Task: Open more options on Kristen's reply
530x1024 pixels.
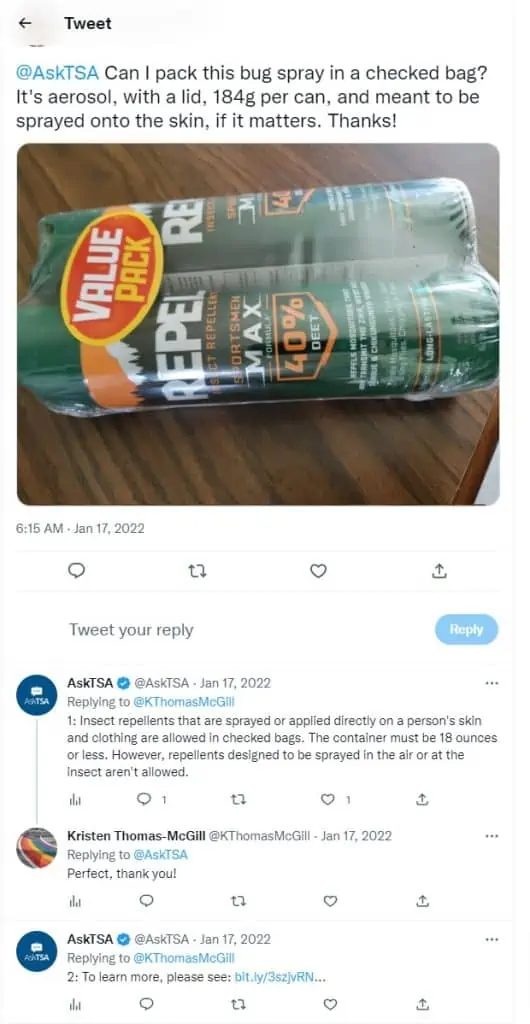Action: pyautogui.click(x=492, y=836)
